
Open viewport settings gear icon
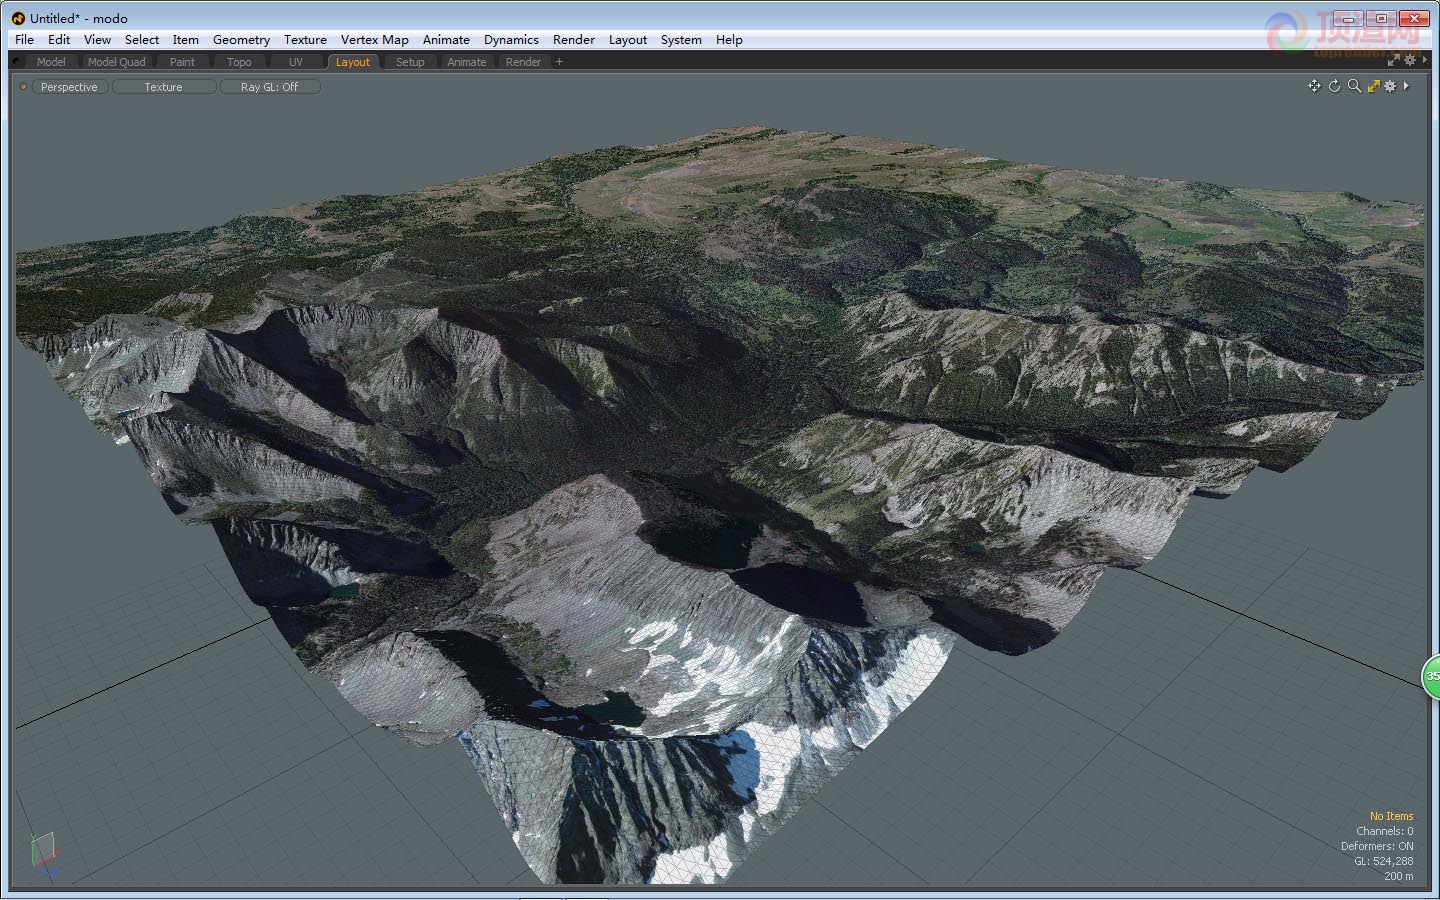coord(1390,86)
